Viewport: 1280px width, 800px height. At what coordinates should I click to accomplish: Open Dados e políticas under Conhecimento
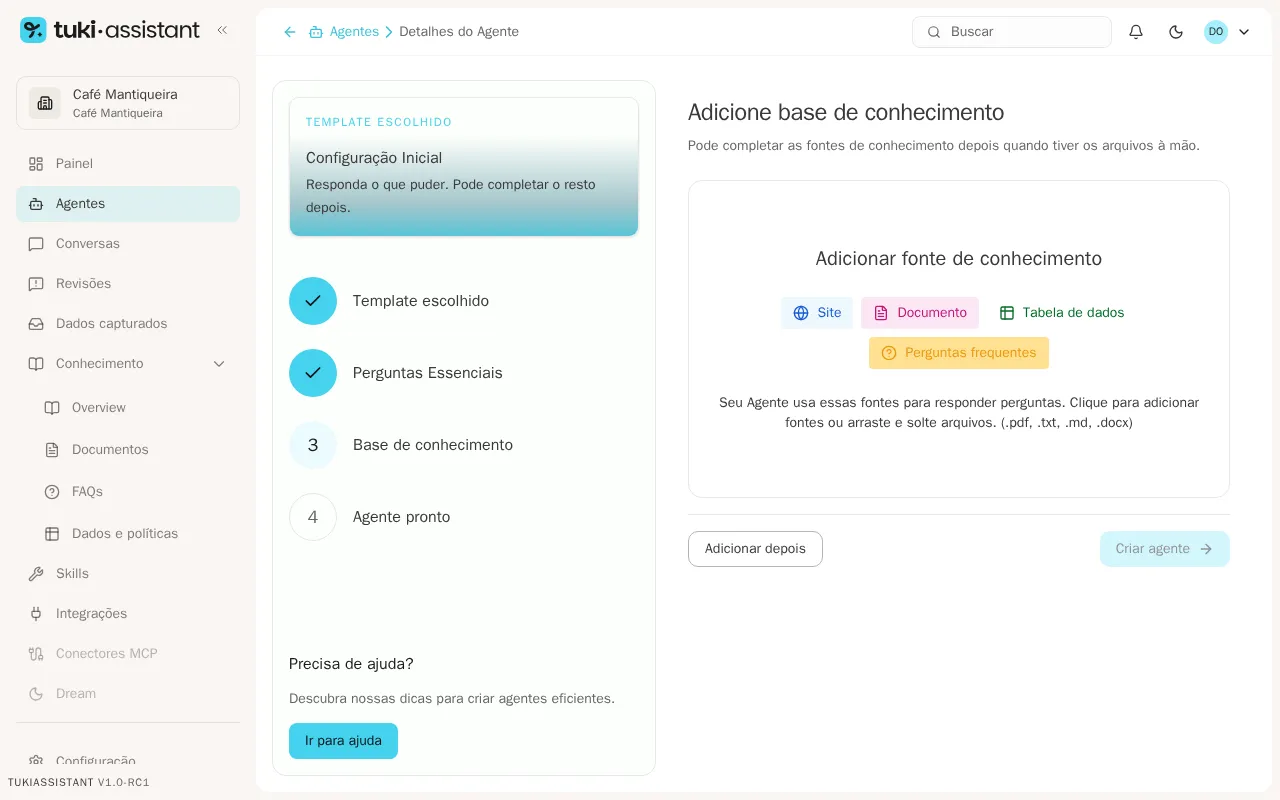point(136,534)
